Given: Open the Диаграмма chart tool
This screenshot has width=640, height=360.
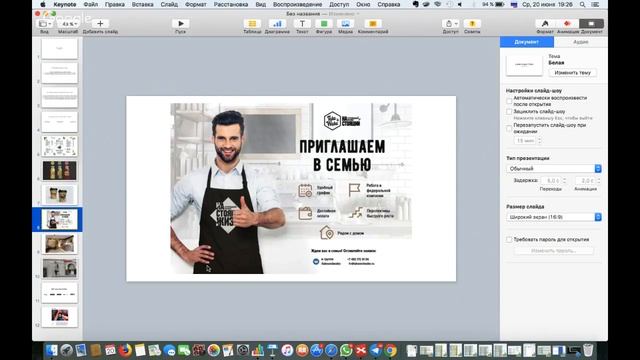Looking at the screenshot, I should [277, 24].
